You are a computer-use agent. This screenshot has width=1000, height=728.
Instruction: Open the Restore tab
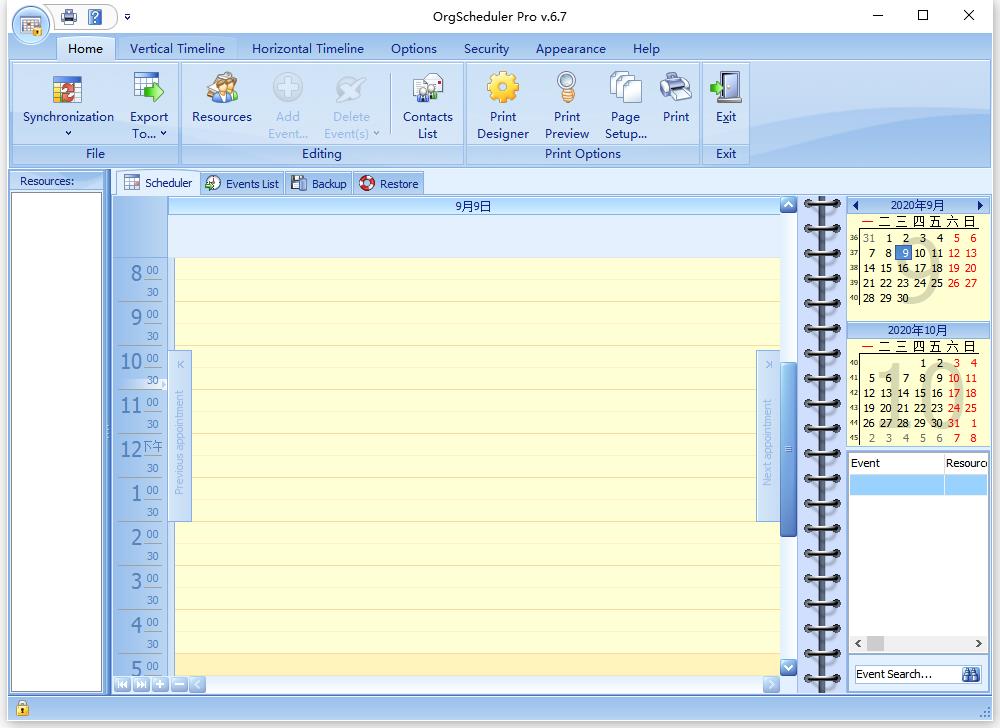tap(388, 184)
